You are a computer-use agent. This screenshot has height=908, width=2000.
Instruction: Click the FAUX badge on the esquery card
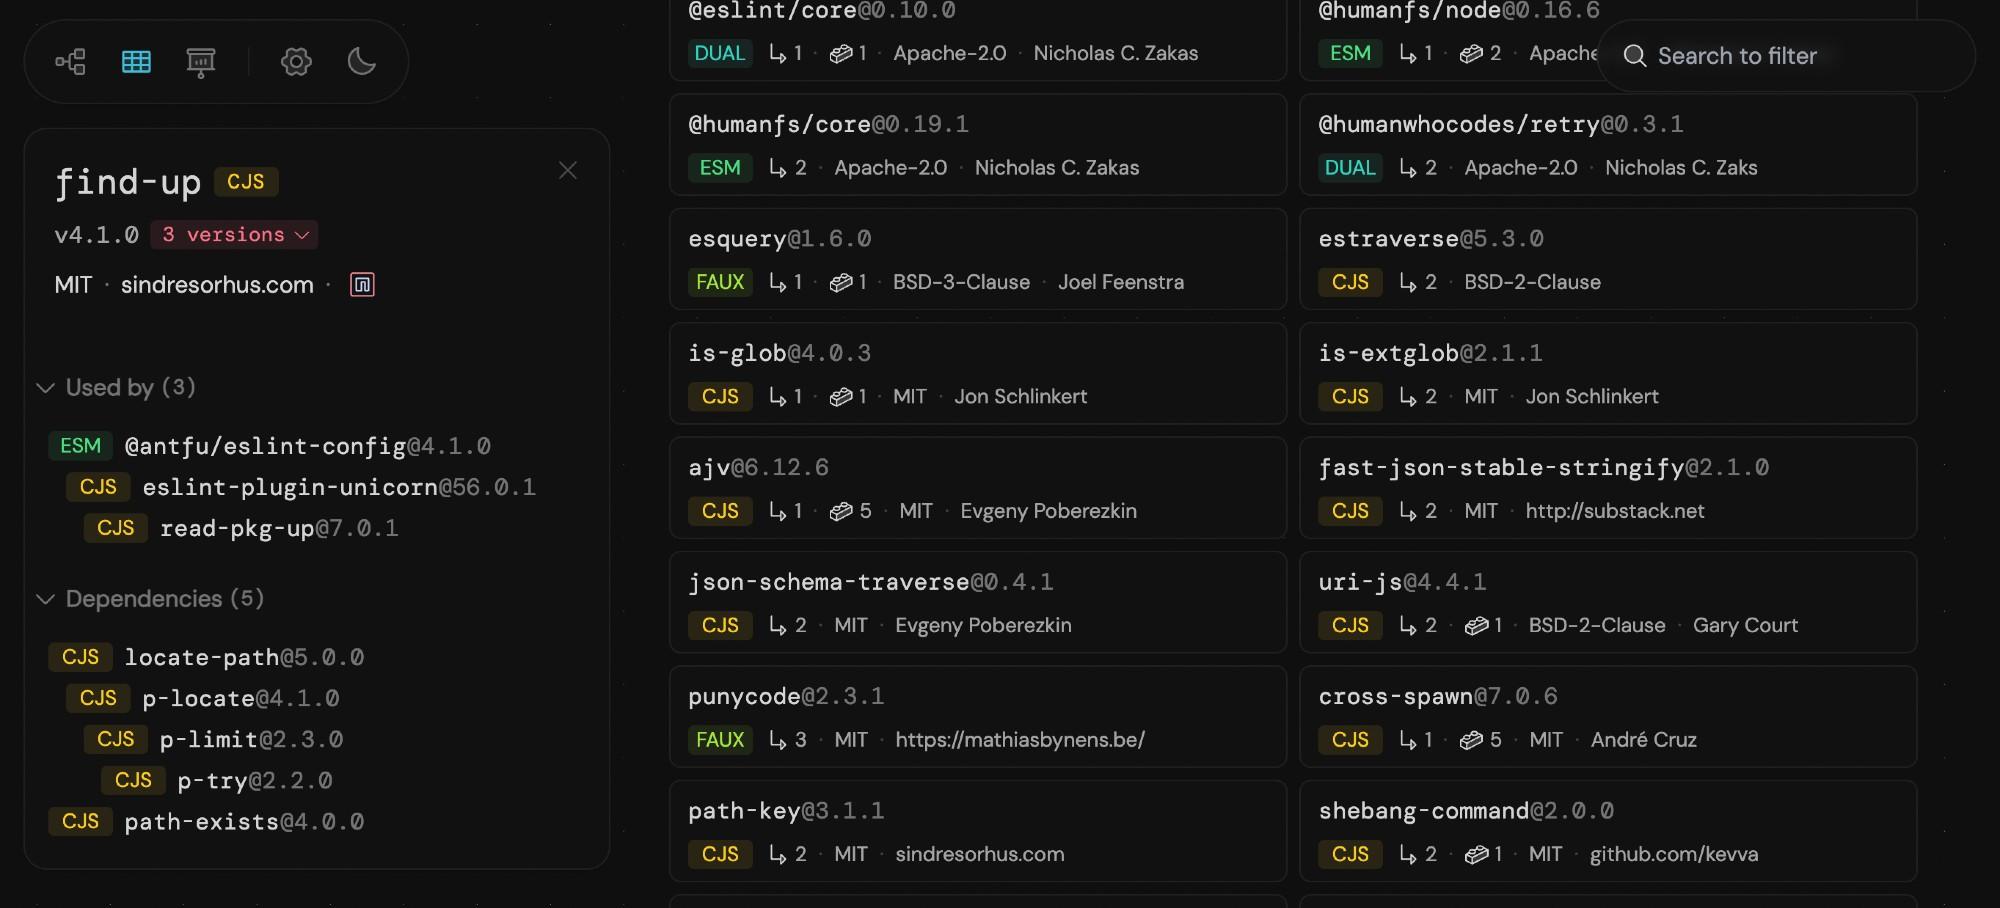(720, 283)
